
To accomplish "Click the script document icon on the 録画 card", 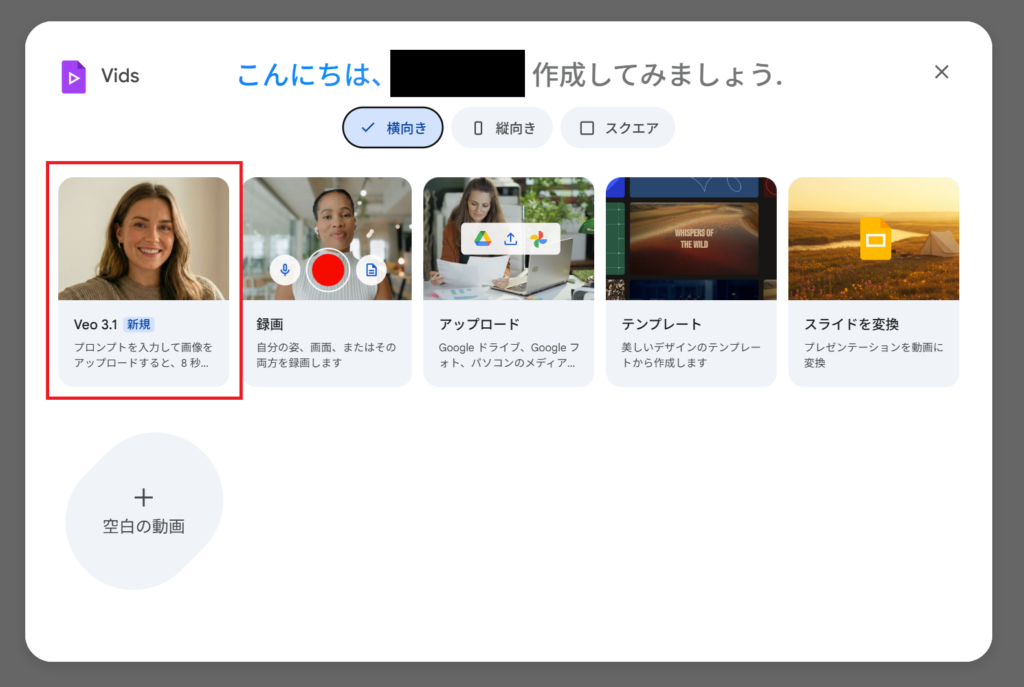I will [371, 269].
